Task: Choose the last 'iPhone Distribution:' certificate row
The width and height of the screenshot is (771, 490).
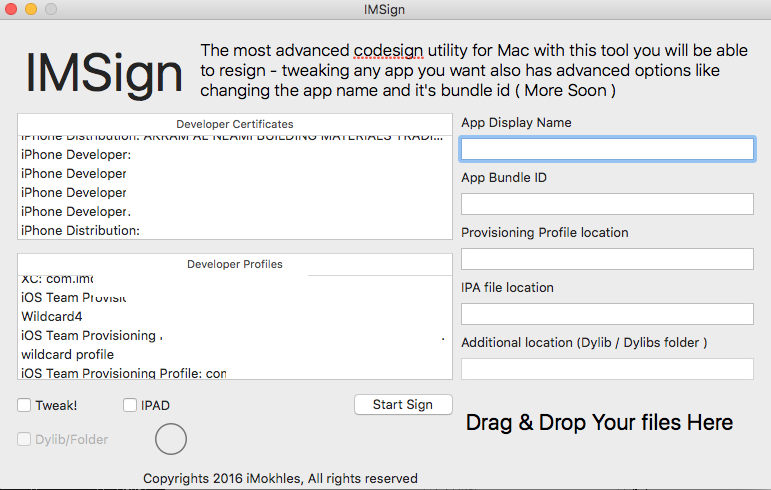Action: (235, 231)
